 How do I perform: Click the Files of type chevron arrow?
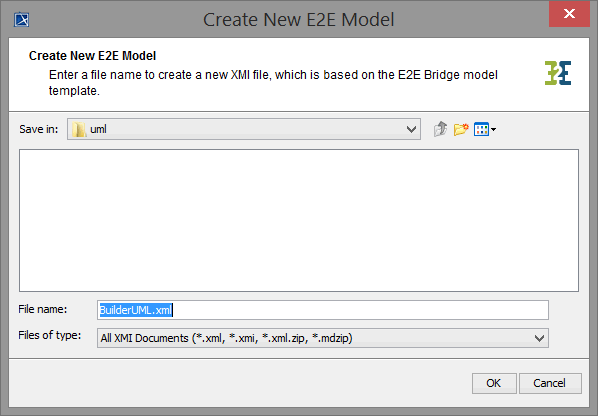point(539,338)
